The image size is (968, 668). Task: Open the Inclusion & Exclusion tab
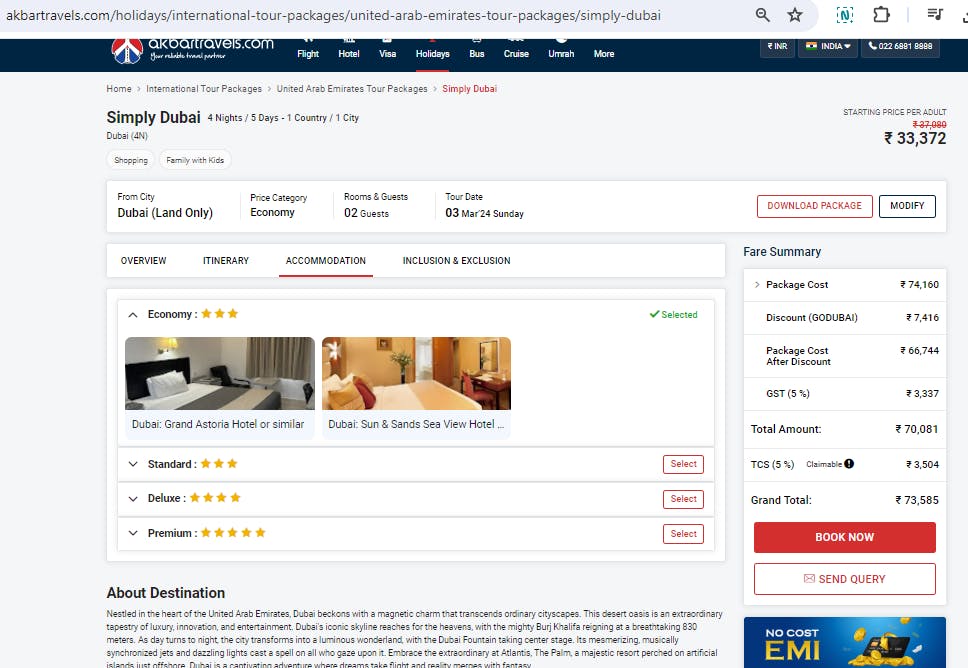pos(457,261)
